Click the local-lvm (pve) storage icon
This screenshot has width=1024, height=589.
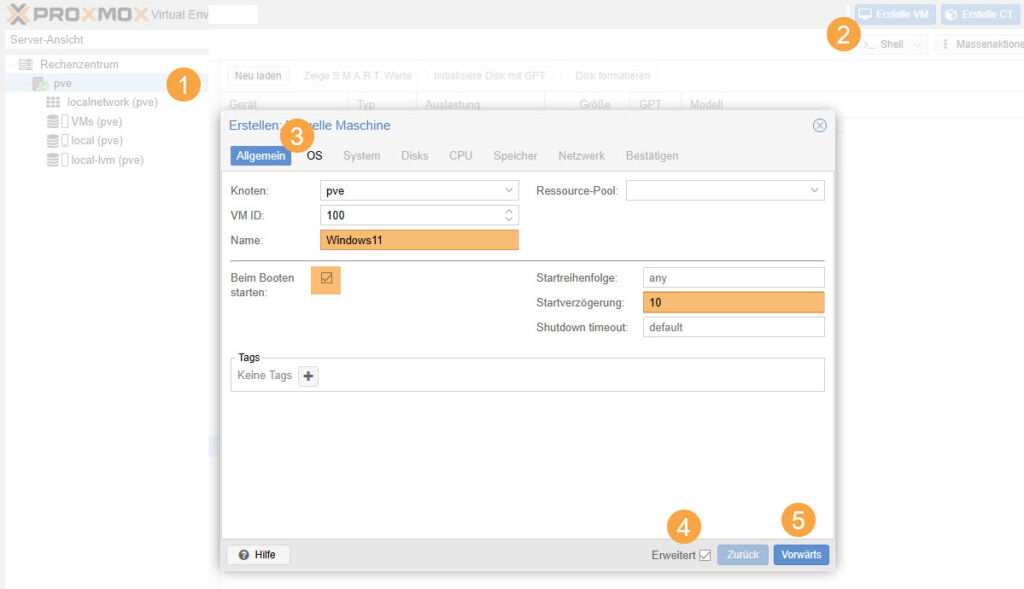pyautogui.click(x=53, y=160)
